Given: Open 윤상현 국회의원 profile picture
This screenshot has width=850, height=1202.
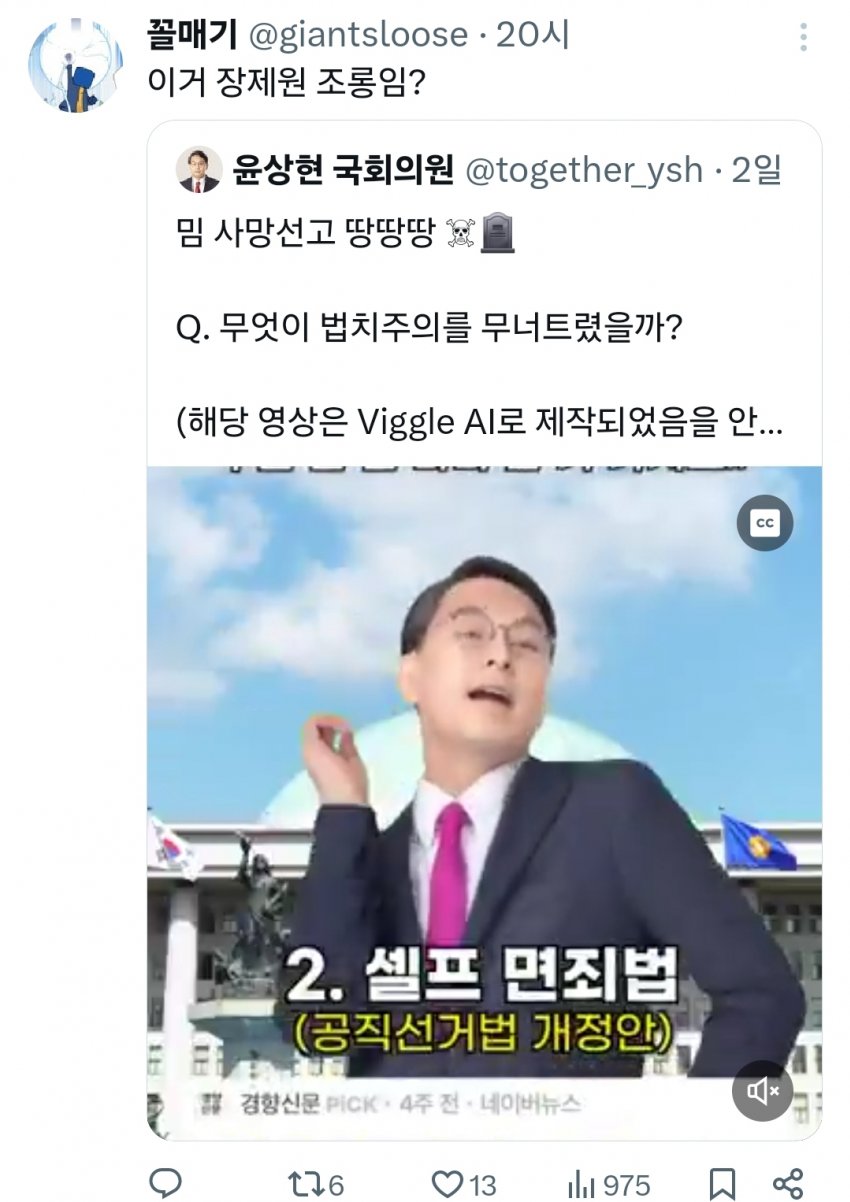Looking at the screenshot, I should click(199, 170).
